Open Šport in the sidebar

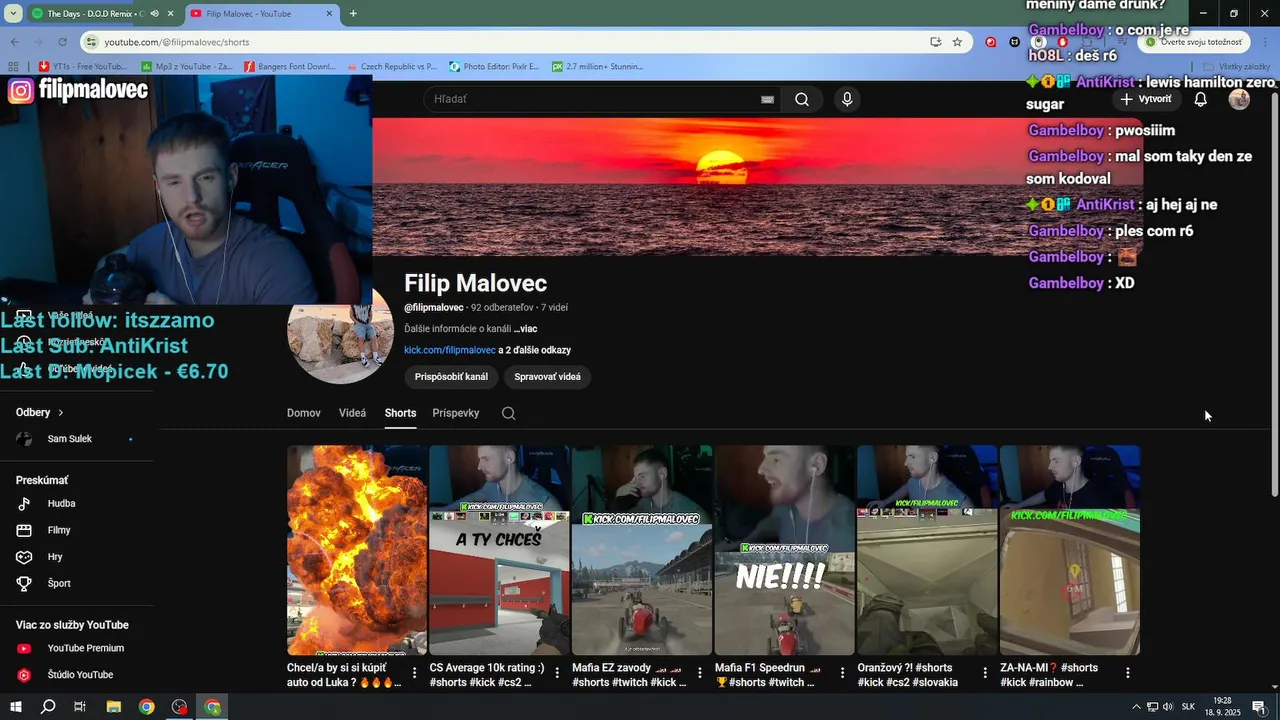click(x=59, y=583)
